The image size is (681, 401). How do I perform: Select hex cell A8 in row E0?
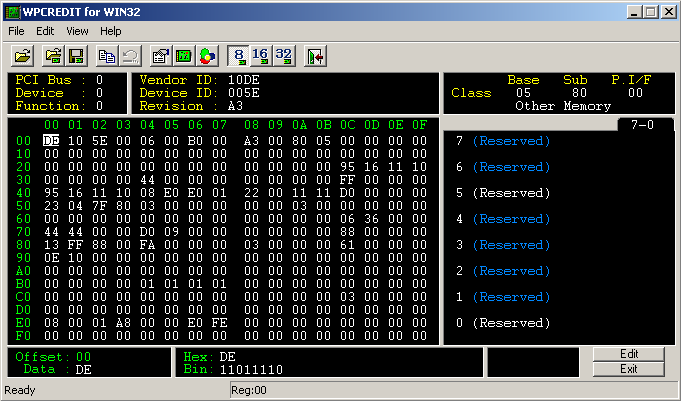[123, 323]
